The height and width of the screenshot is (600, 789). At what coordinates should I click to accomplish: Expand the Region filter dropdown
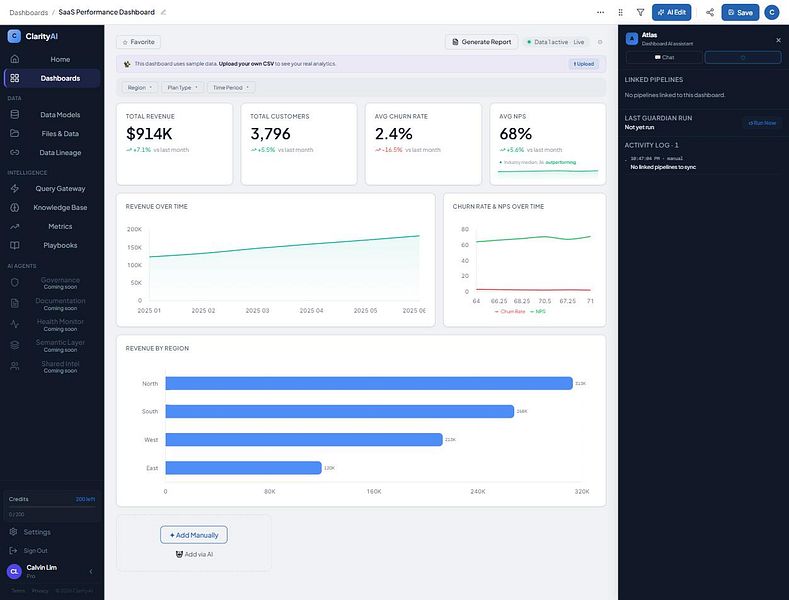(139, 88)
